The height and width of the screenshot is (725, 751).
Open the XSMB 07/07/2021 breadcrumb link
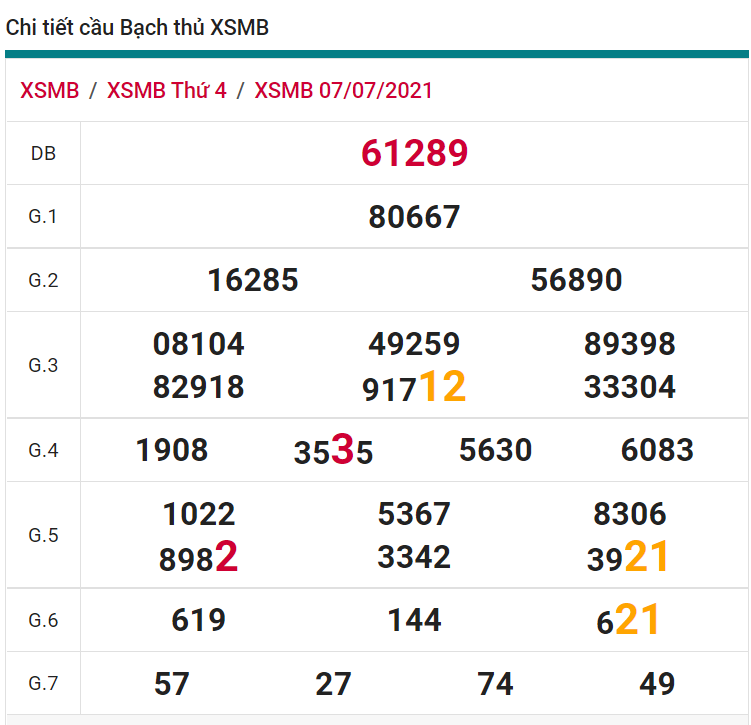click(x=343, y=90)
